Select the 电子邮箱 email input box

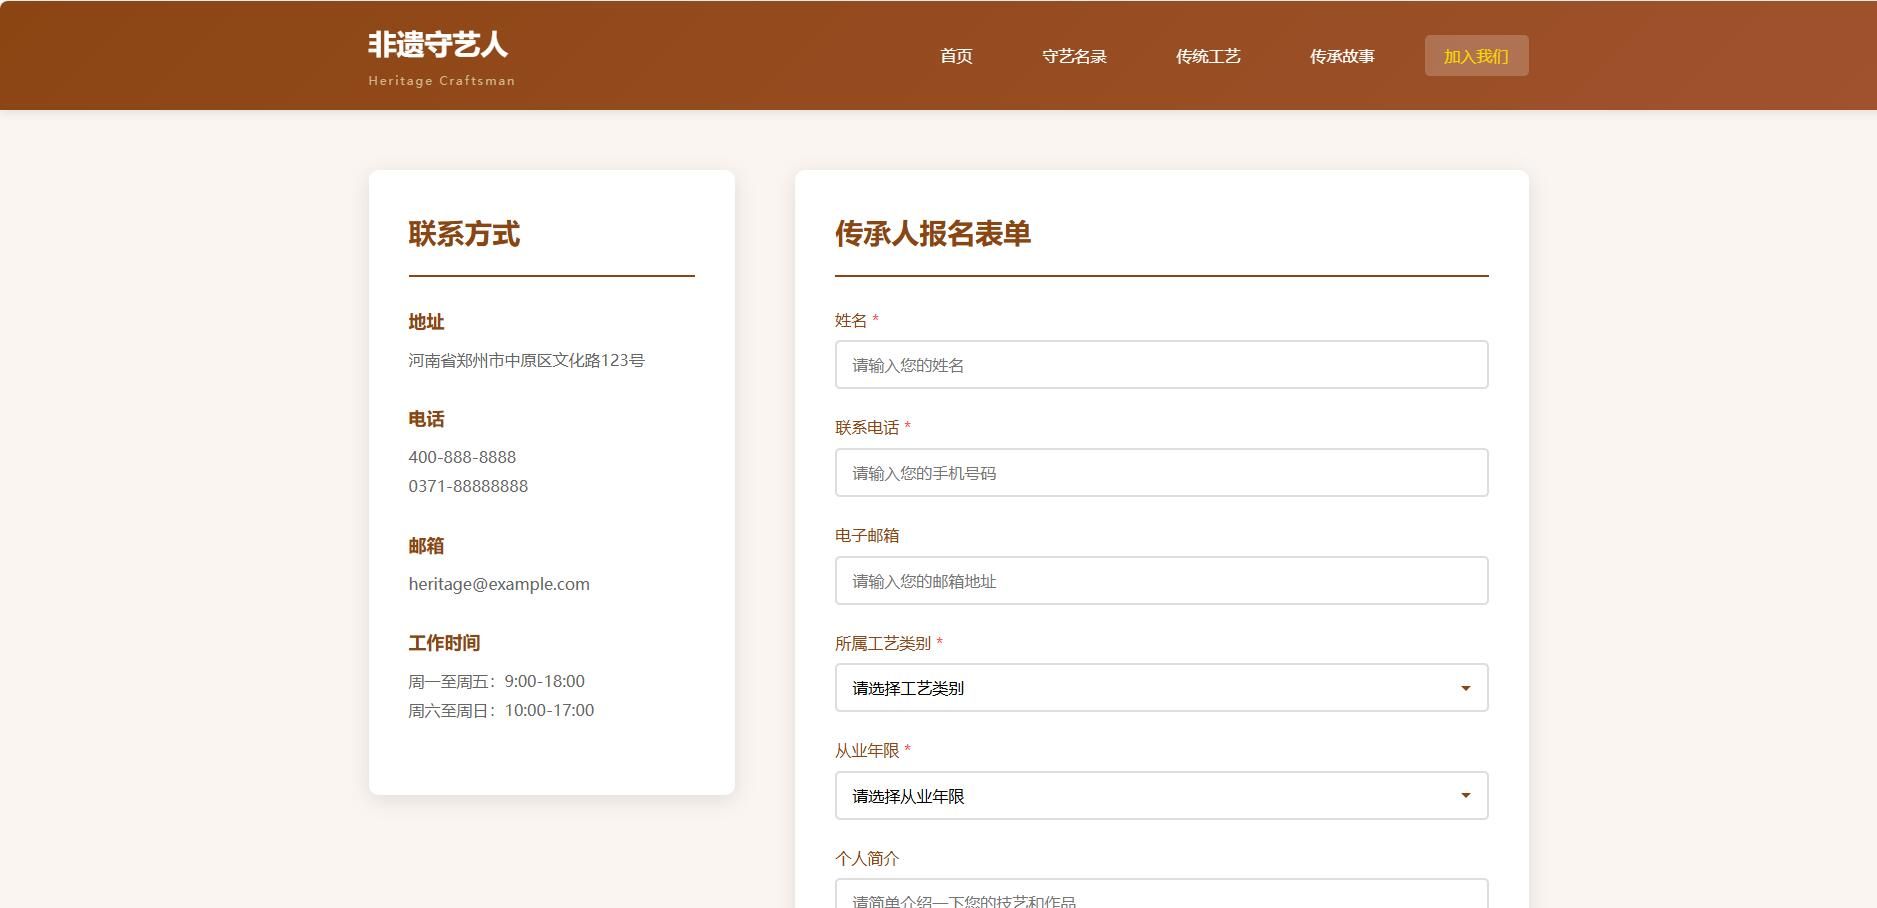coord(1161,581)
